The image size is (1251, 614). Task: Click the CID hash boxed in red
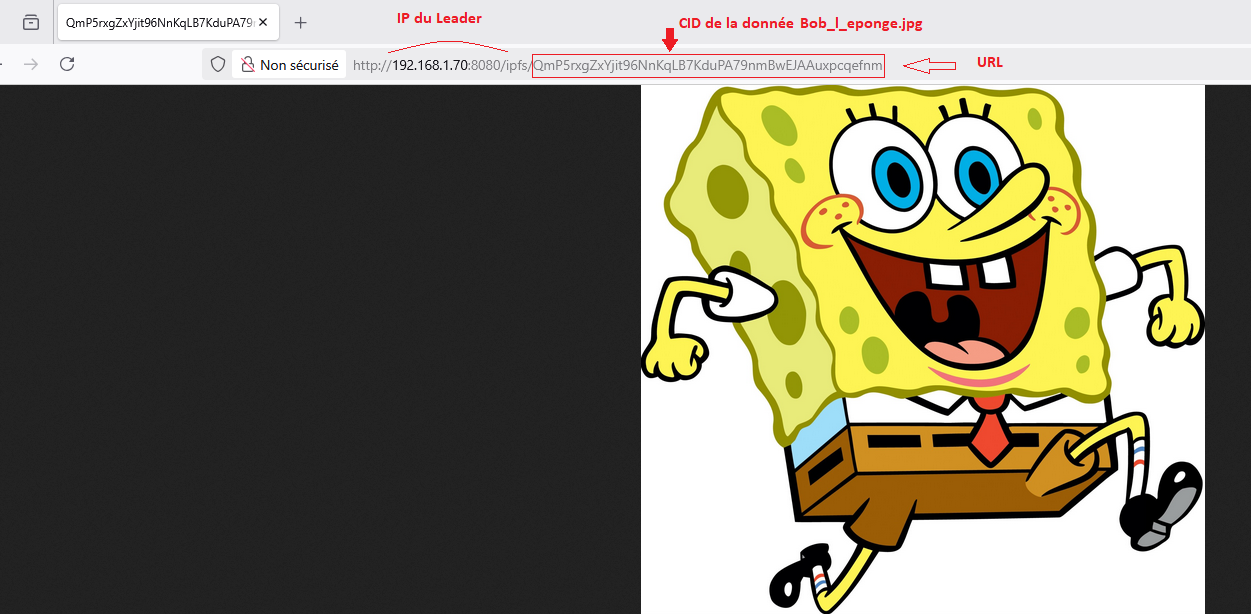coord(708,66)
